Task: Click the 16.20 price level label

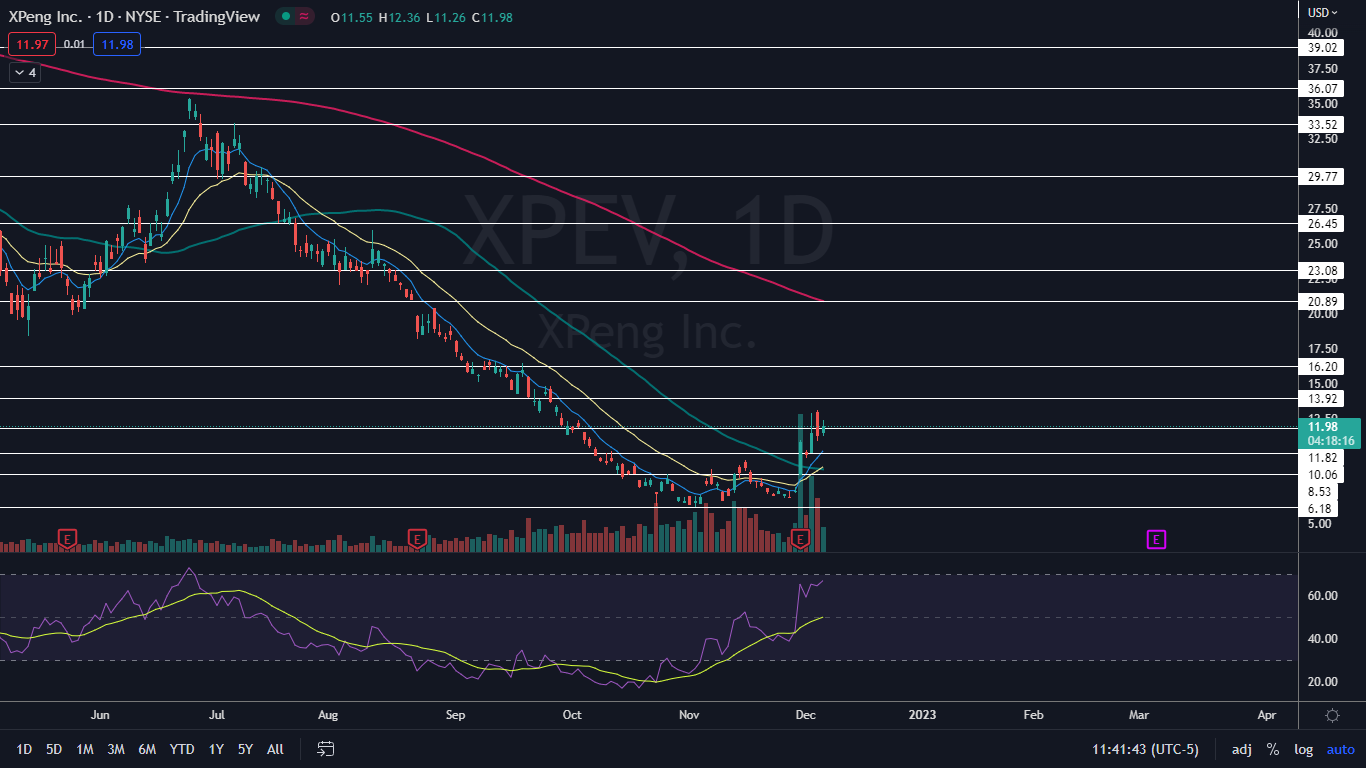Action: point(1323,367)
